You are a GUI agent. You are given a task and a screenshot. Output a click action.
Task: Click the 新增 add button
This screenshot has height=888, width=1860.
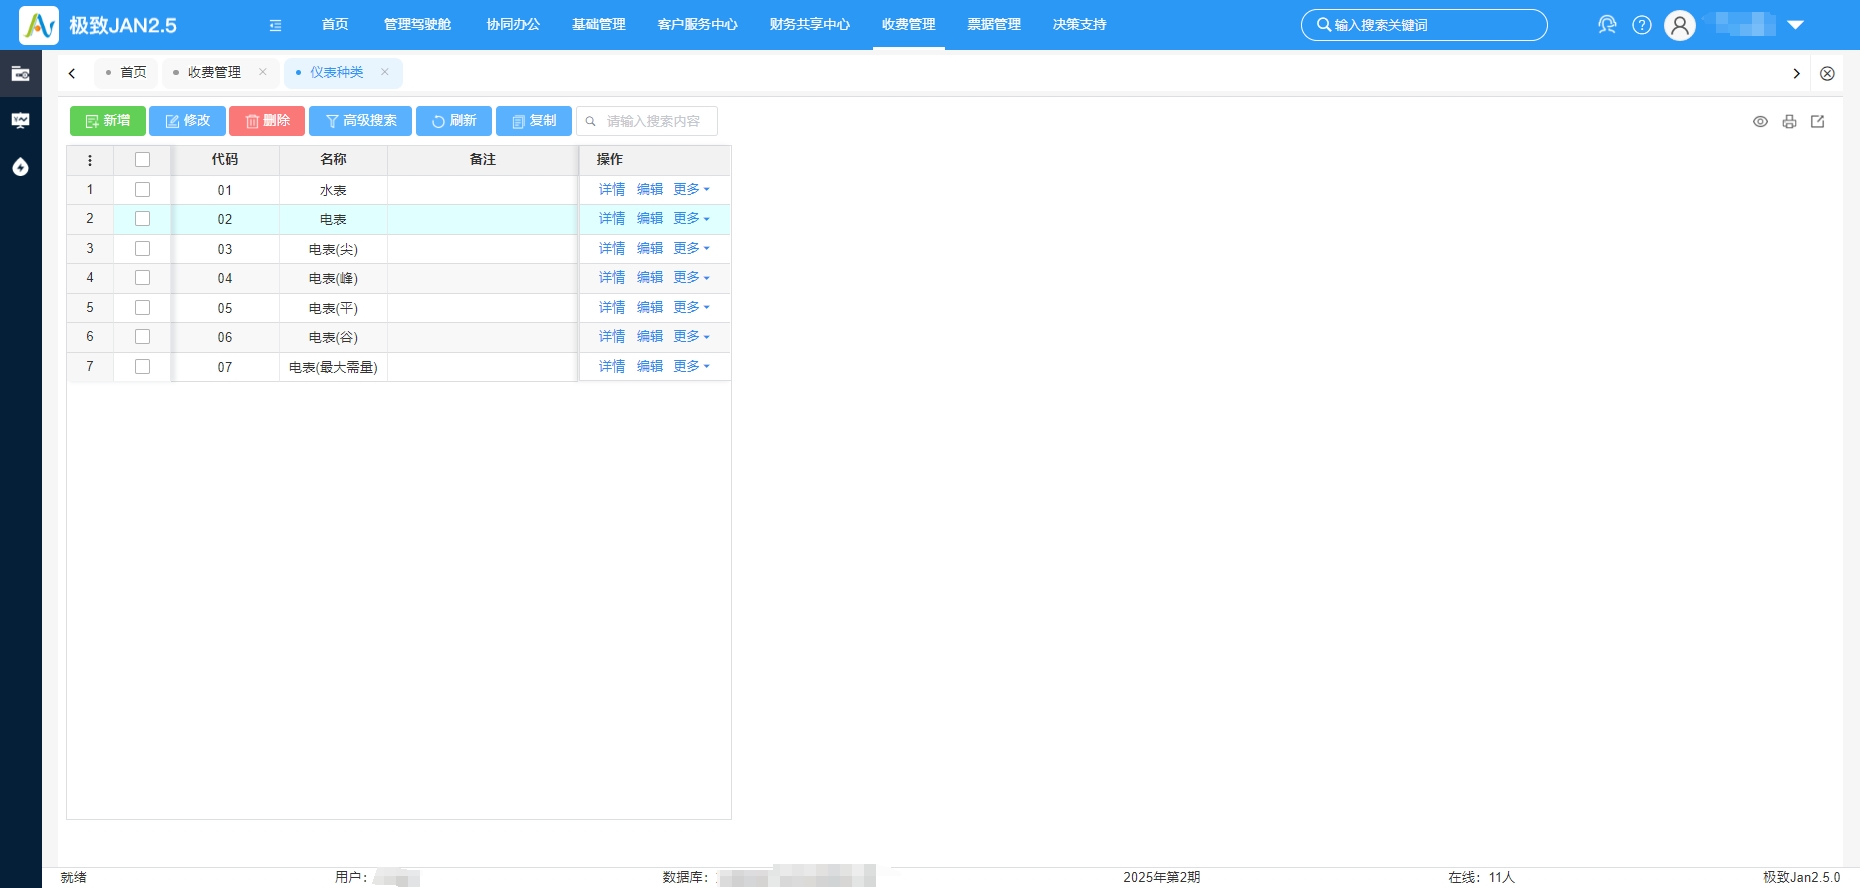tap(108, 121)
